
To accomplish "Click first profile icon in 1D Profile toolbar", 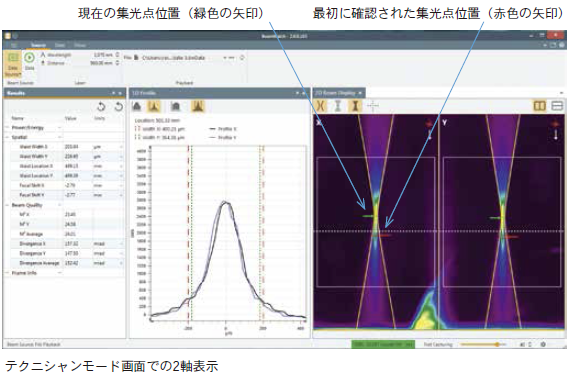I will pyautogui.click(x=137, y=107).
